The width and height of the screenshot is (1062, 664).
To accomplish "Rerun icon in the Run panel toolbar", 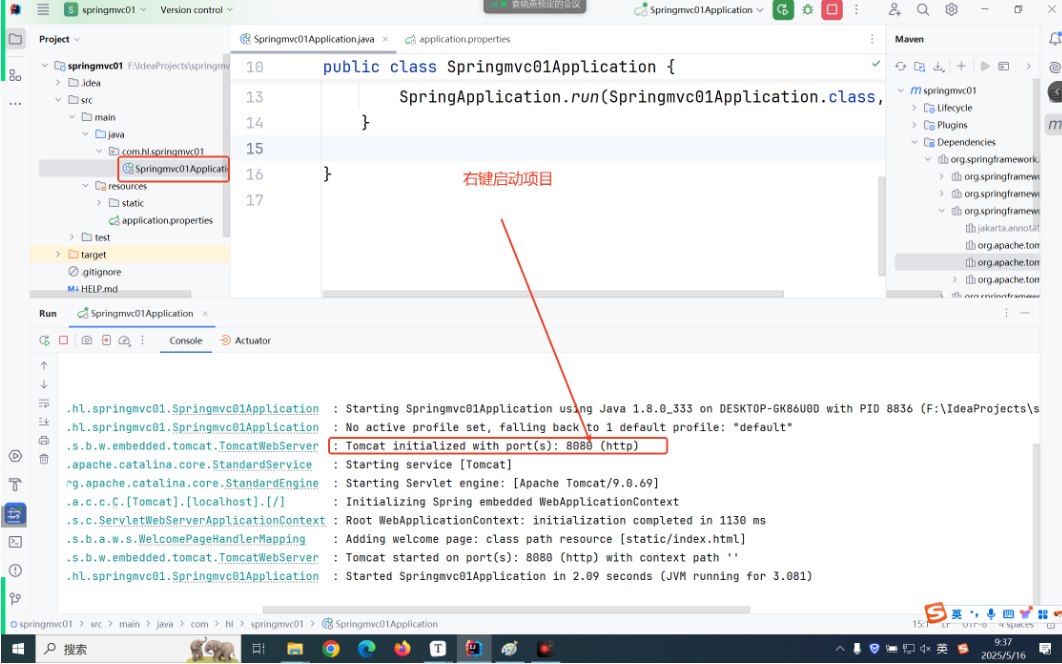I will tap(44, 340).
